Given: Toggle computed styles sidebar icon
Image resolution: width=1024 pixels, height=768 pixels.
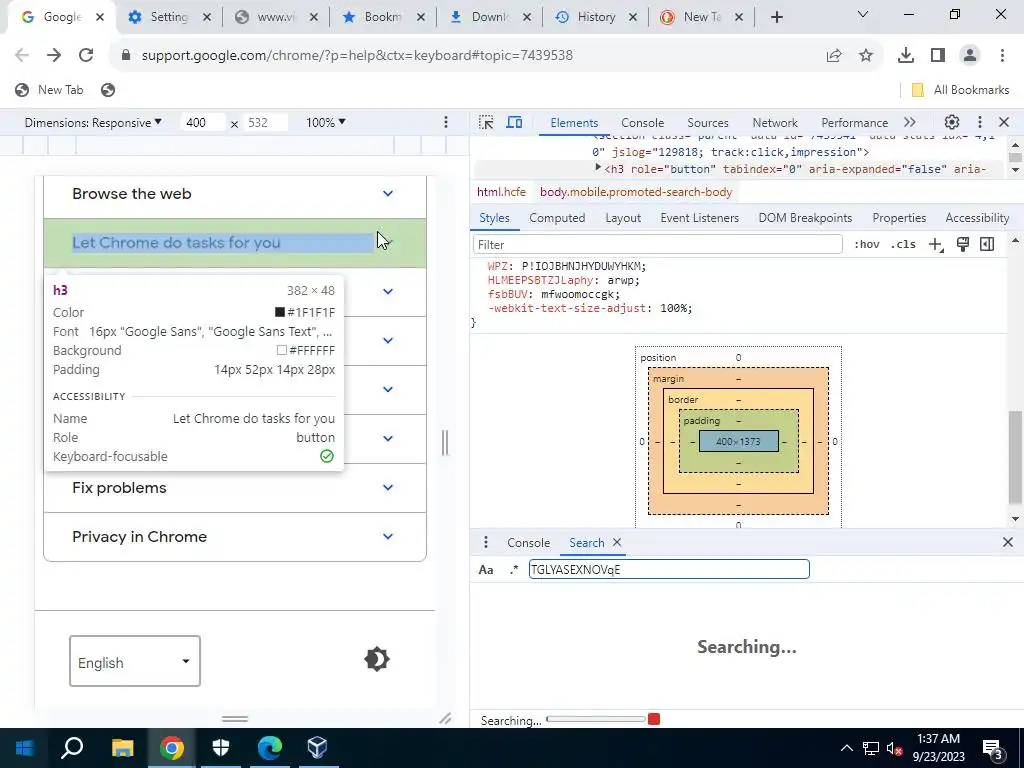Looking at the screenshot, I should click(987, 244).
